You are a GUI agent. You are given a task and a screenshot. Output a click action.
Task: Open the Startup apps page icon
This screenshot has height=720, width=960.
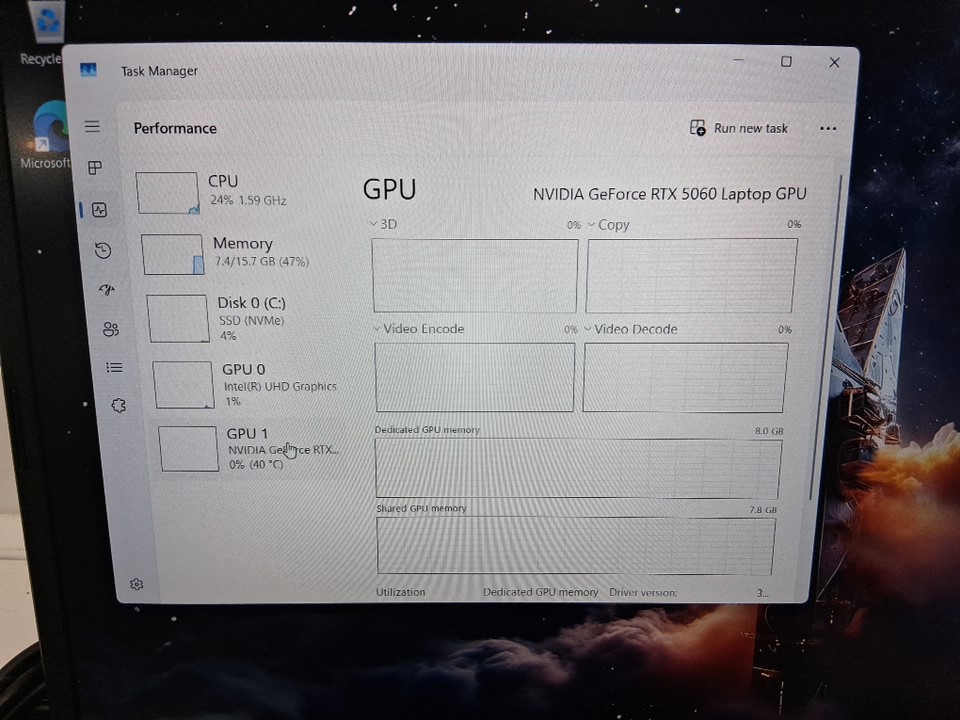107,290
